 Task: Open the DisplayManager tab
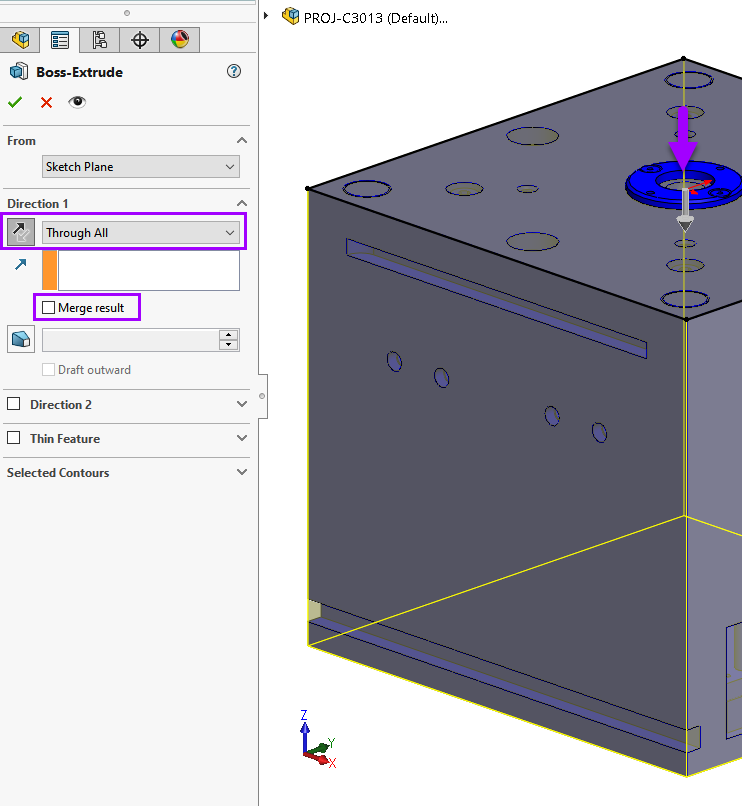click(x=179, y=40)
